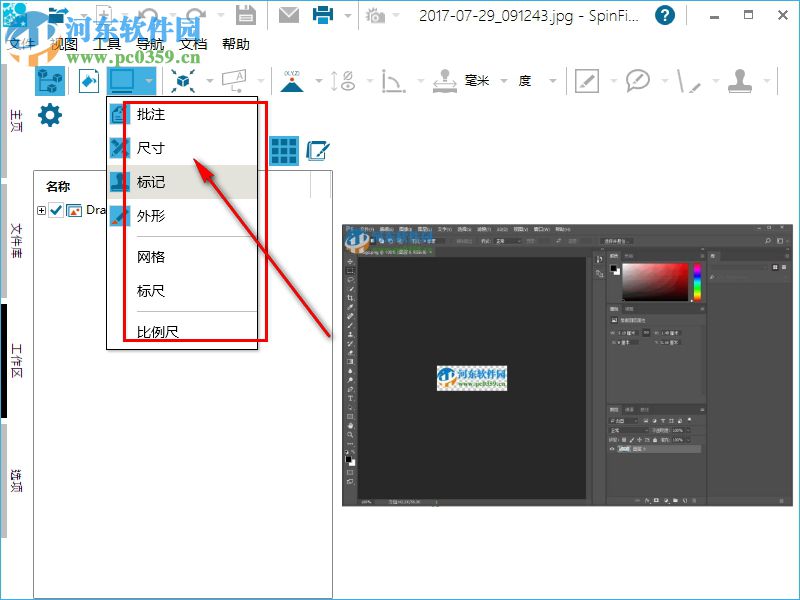
Task: Toggle the checkbox next to Dra item
Action: point(56,210)
